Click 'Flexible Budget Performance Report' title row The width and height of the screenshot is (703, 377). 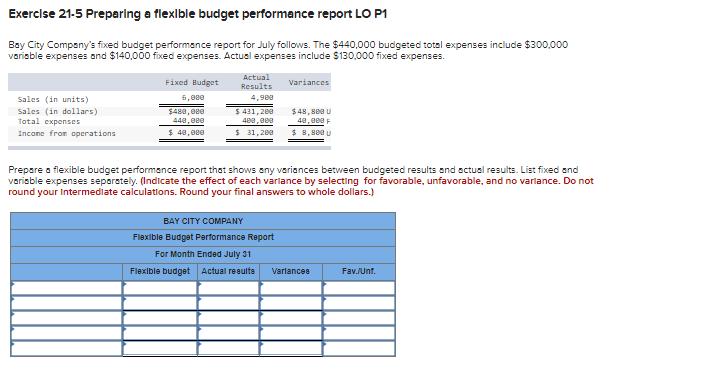tap(203, 237)
